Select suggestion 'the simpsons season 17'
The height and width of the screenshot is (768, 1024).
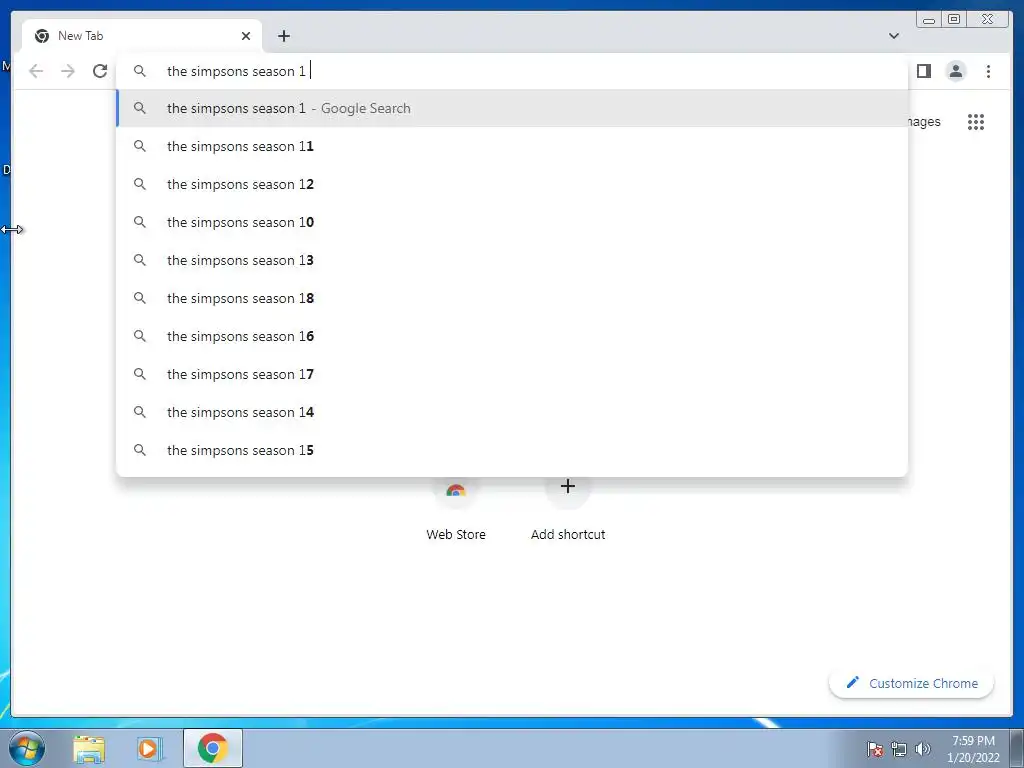[x=512, y=374]
